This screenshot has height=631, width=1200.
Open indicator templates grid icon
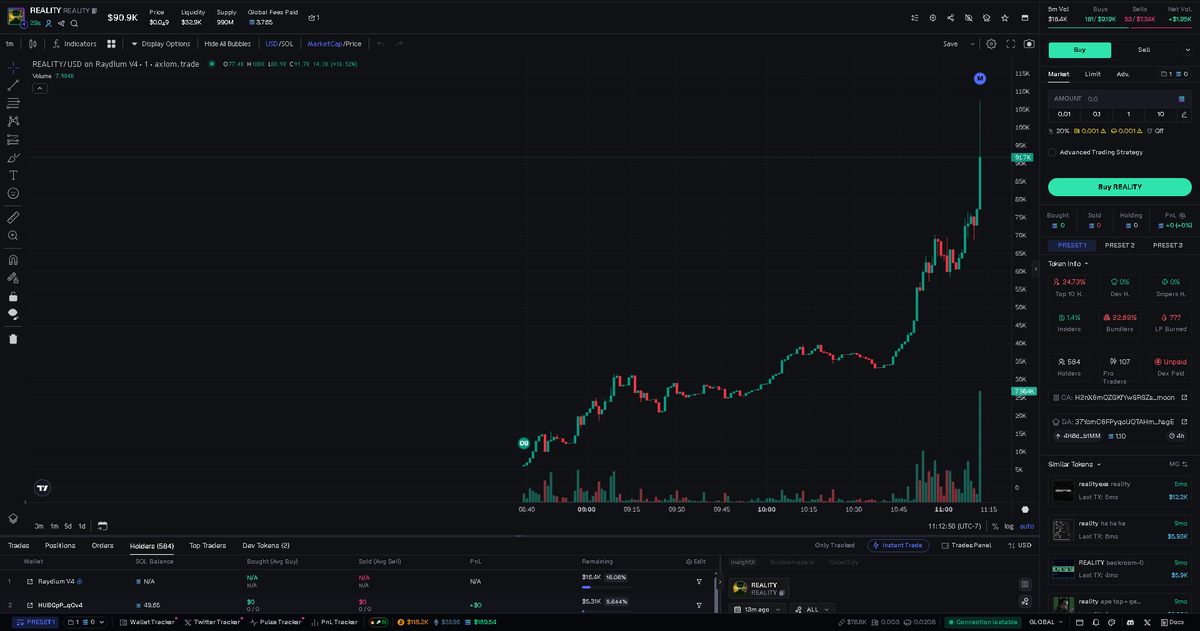click(112, 44)
